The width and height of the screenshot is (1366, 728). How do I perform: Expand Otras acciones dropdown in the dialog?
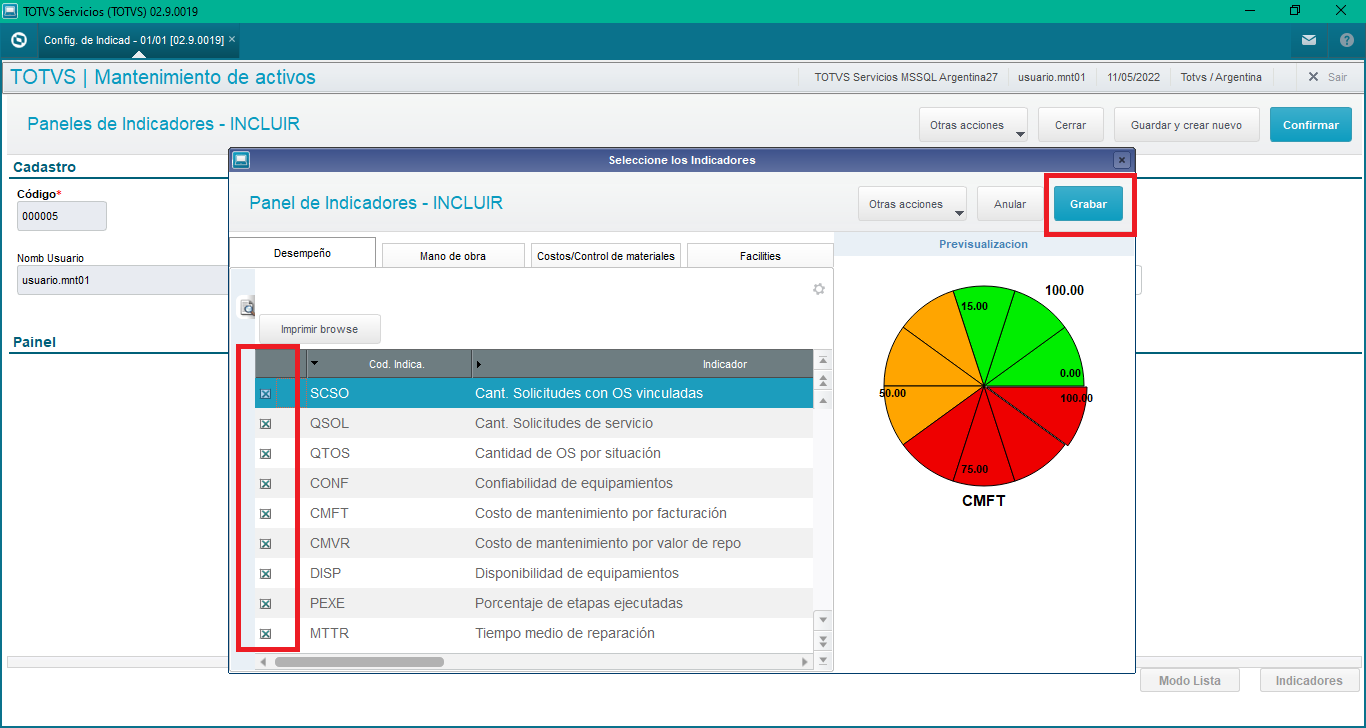tap(959, 213)
